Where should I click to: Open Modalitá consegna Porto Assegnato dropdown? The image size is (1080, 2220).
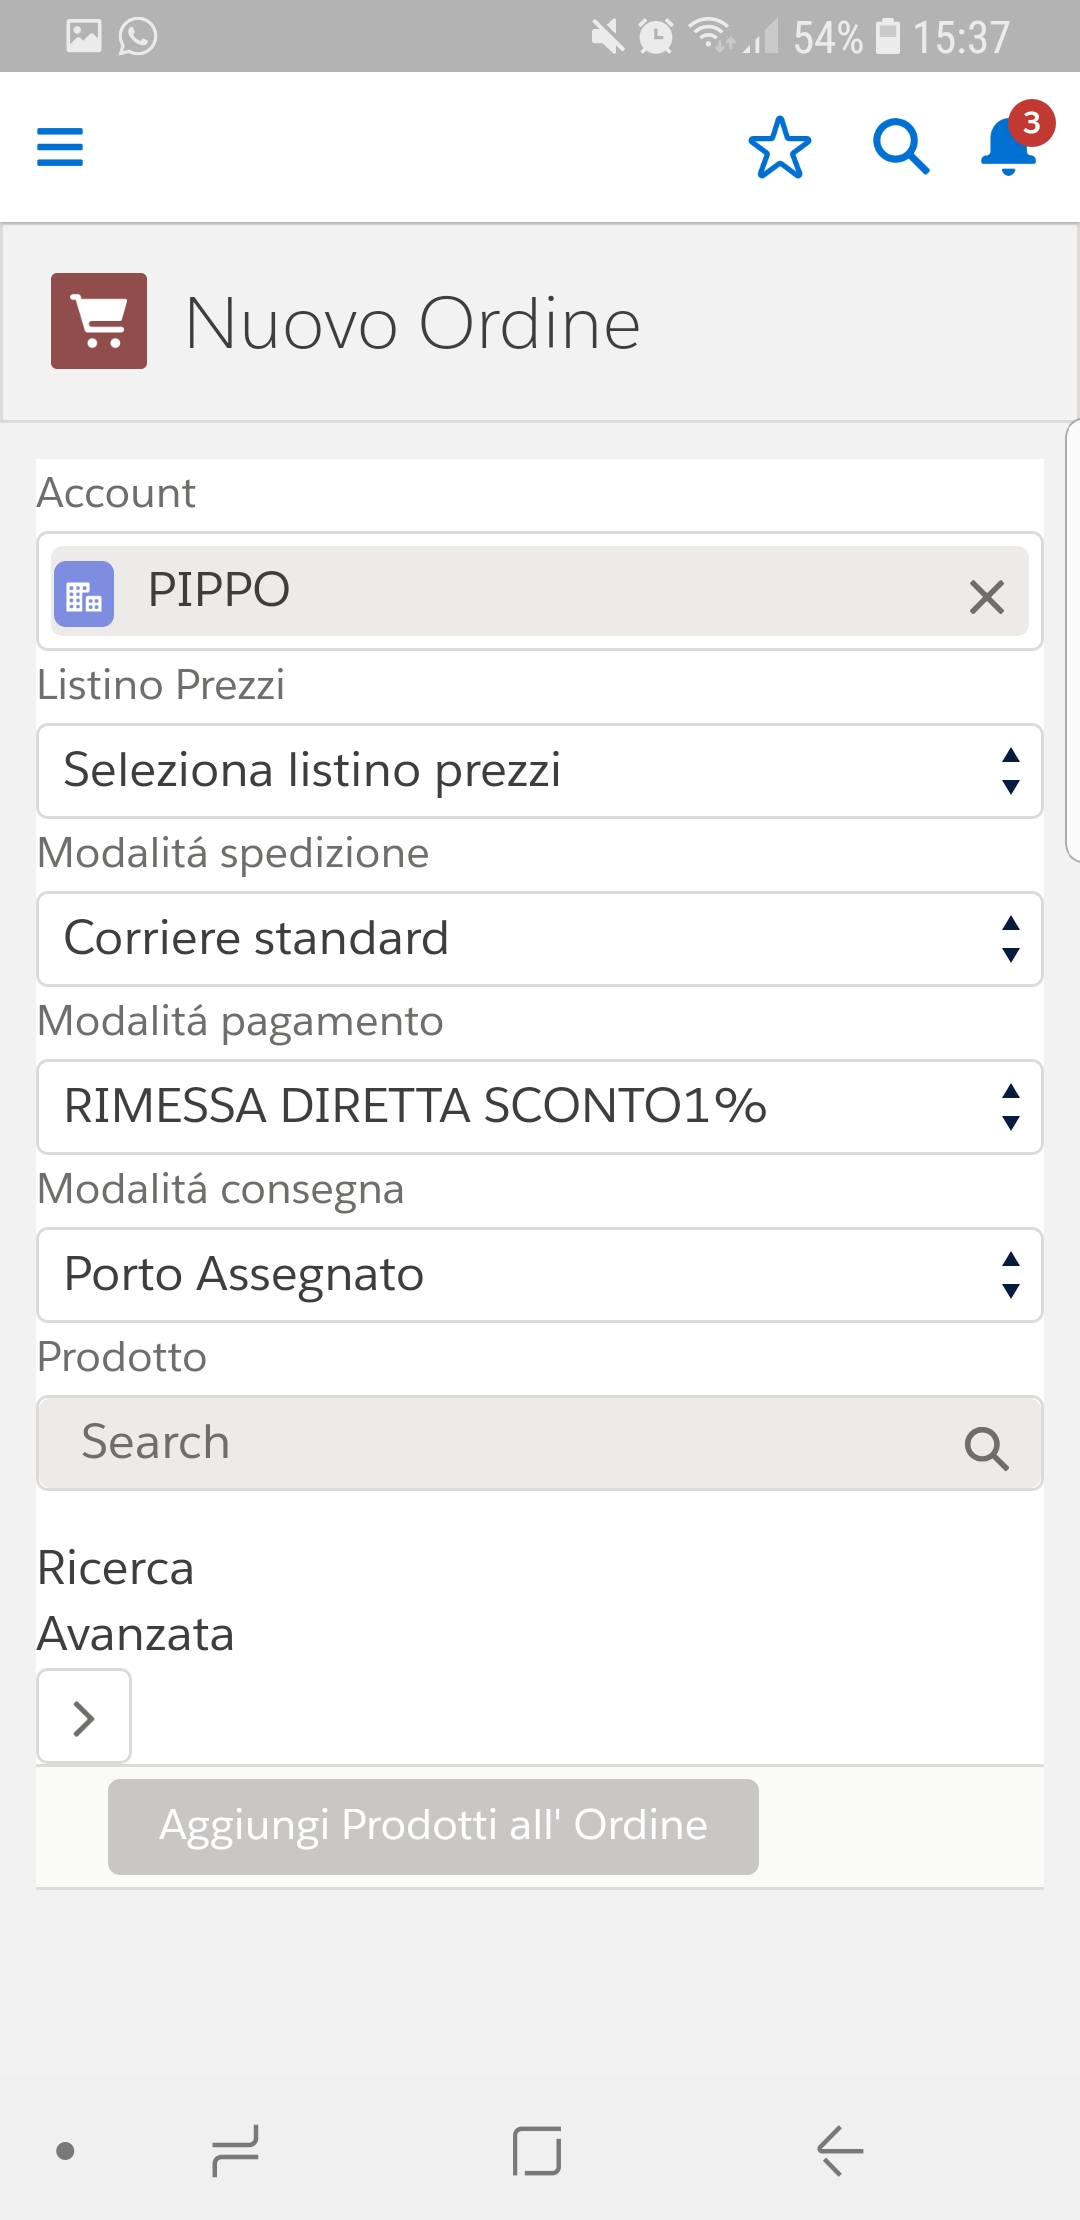tap(540, 1275)
